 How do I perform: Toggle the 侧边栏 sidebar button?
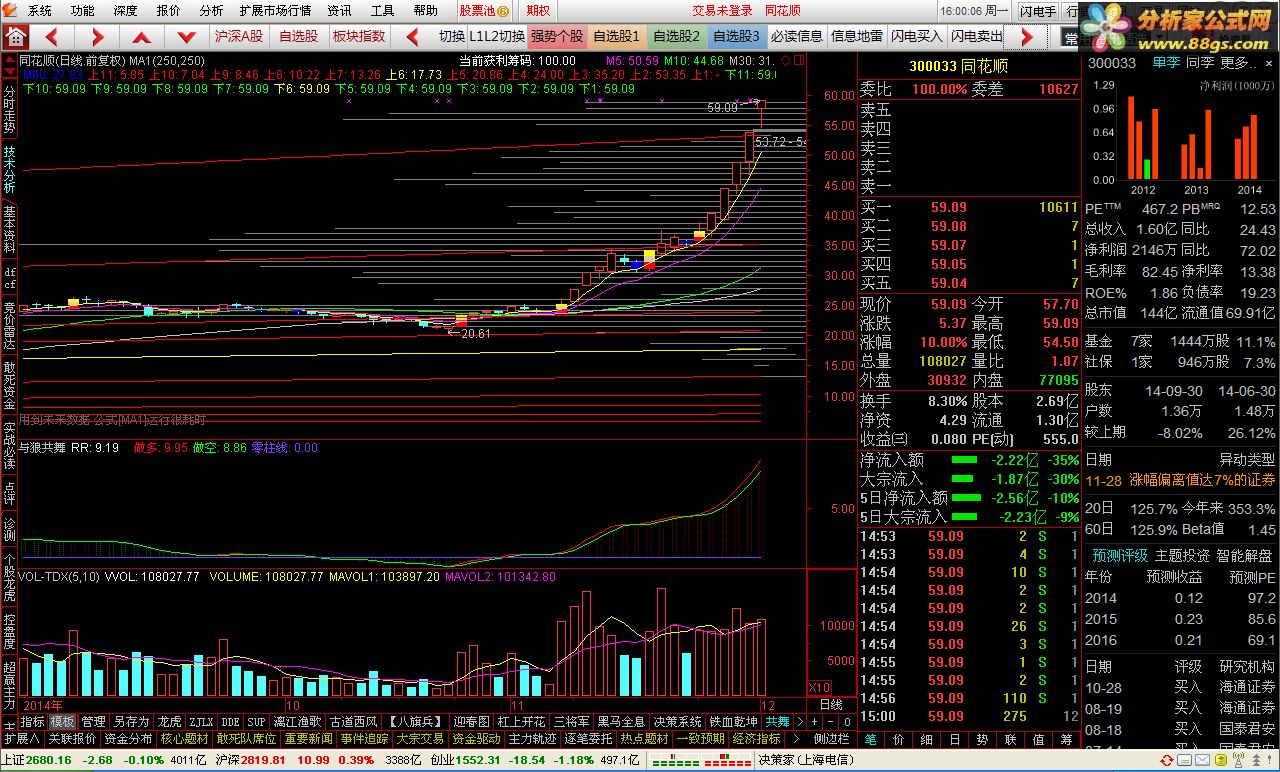tap(832, 739)
